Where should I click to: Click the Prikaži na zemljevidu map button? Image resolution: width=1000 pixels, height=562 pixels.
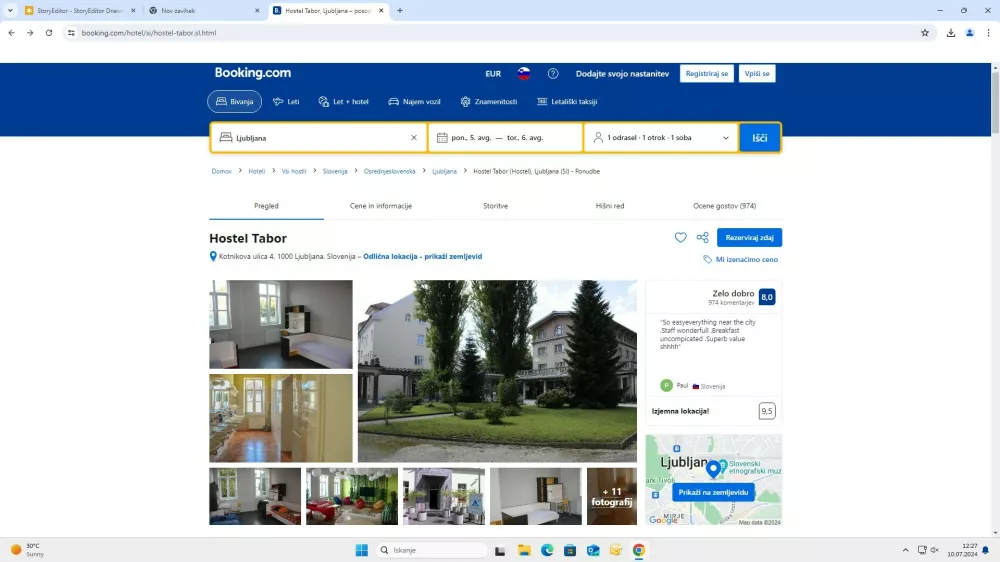(x=713, y=493)
